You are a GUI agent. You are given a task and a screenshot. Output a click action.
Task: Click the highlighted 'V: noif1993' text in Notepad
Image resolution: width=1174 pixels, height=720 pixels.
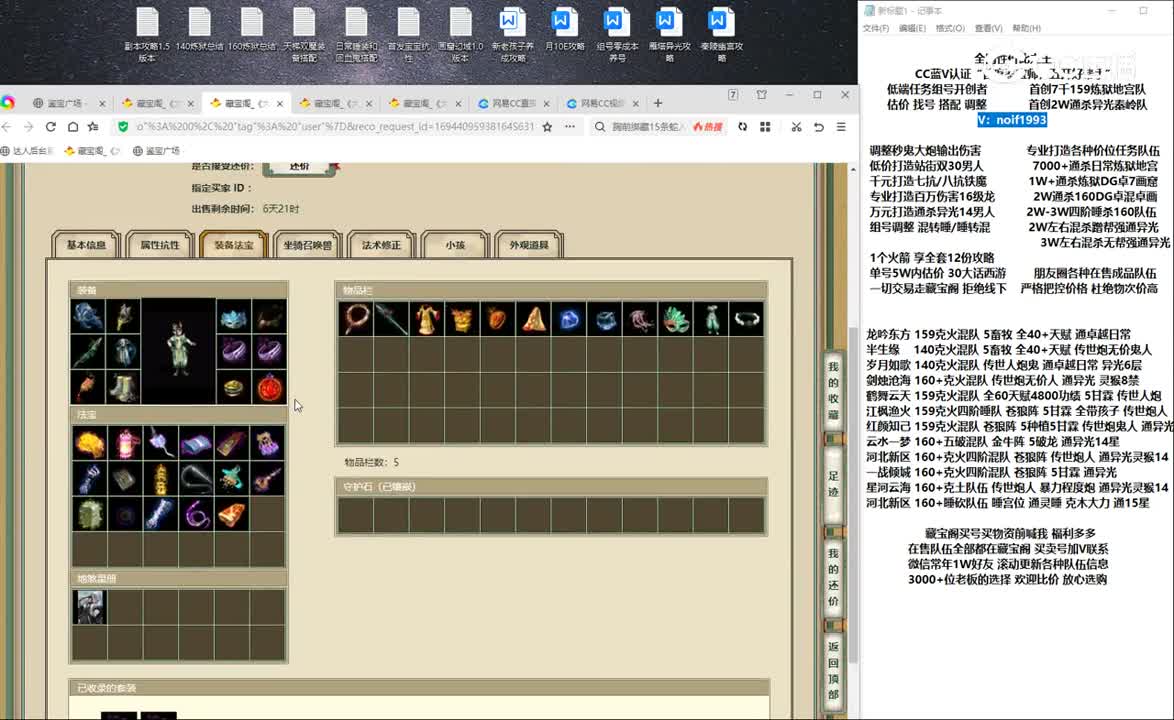1012,120
